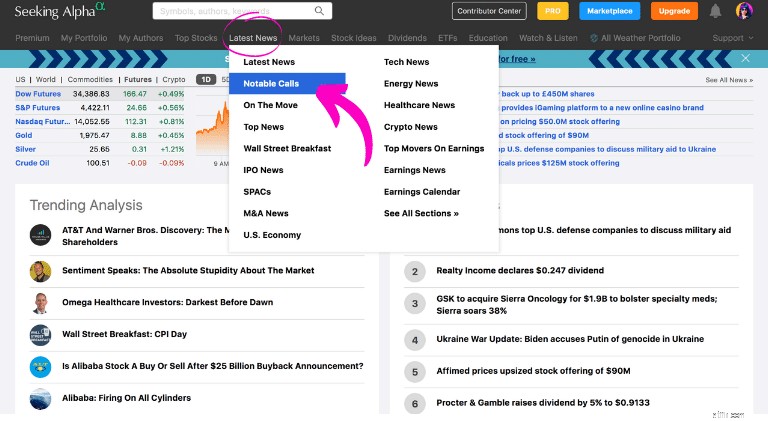The width and height of the screenshot is (768, 421).
Task: Open Dow Futures quote link
Action: click(38, 94)
